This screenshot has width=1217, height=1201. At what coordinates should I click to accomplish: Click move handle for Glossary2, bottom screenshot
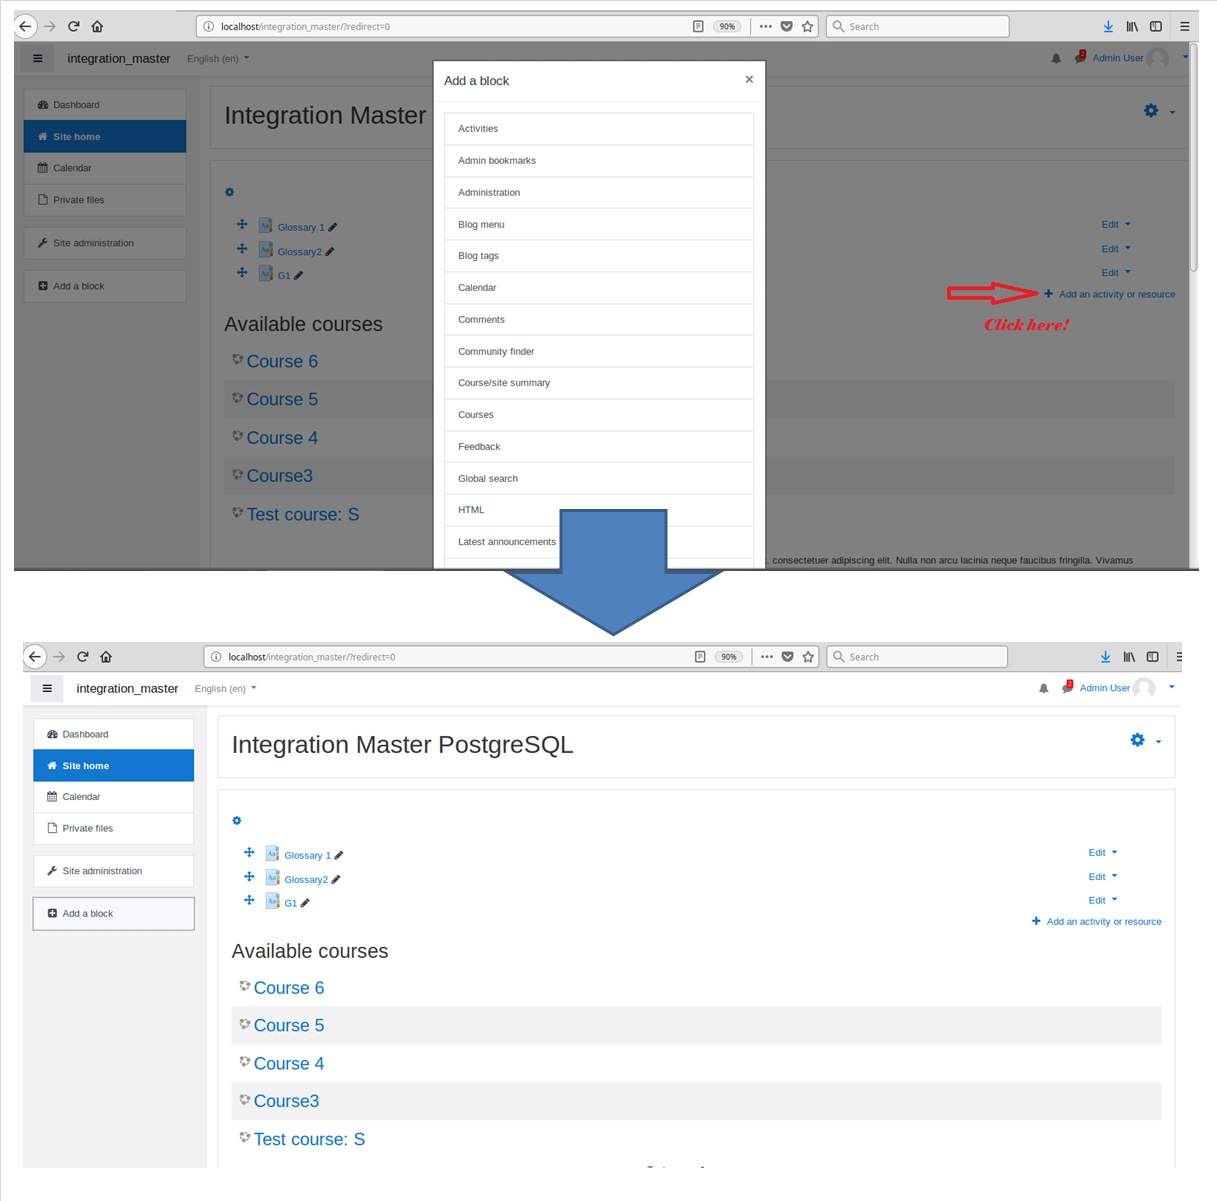point(249,877)
